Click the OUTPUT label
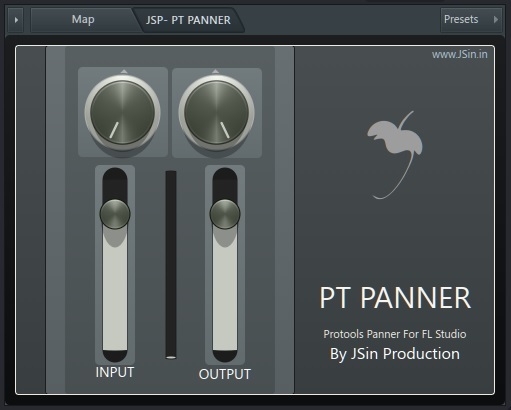 pos(225,374)
